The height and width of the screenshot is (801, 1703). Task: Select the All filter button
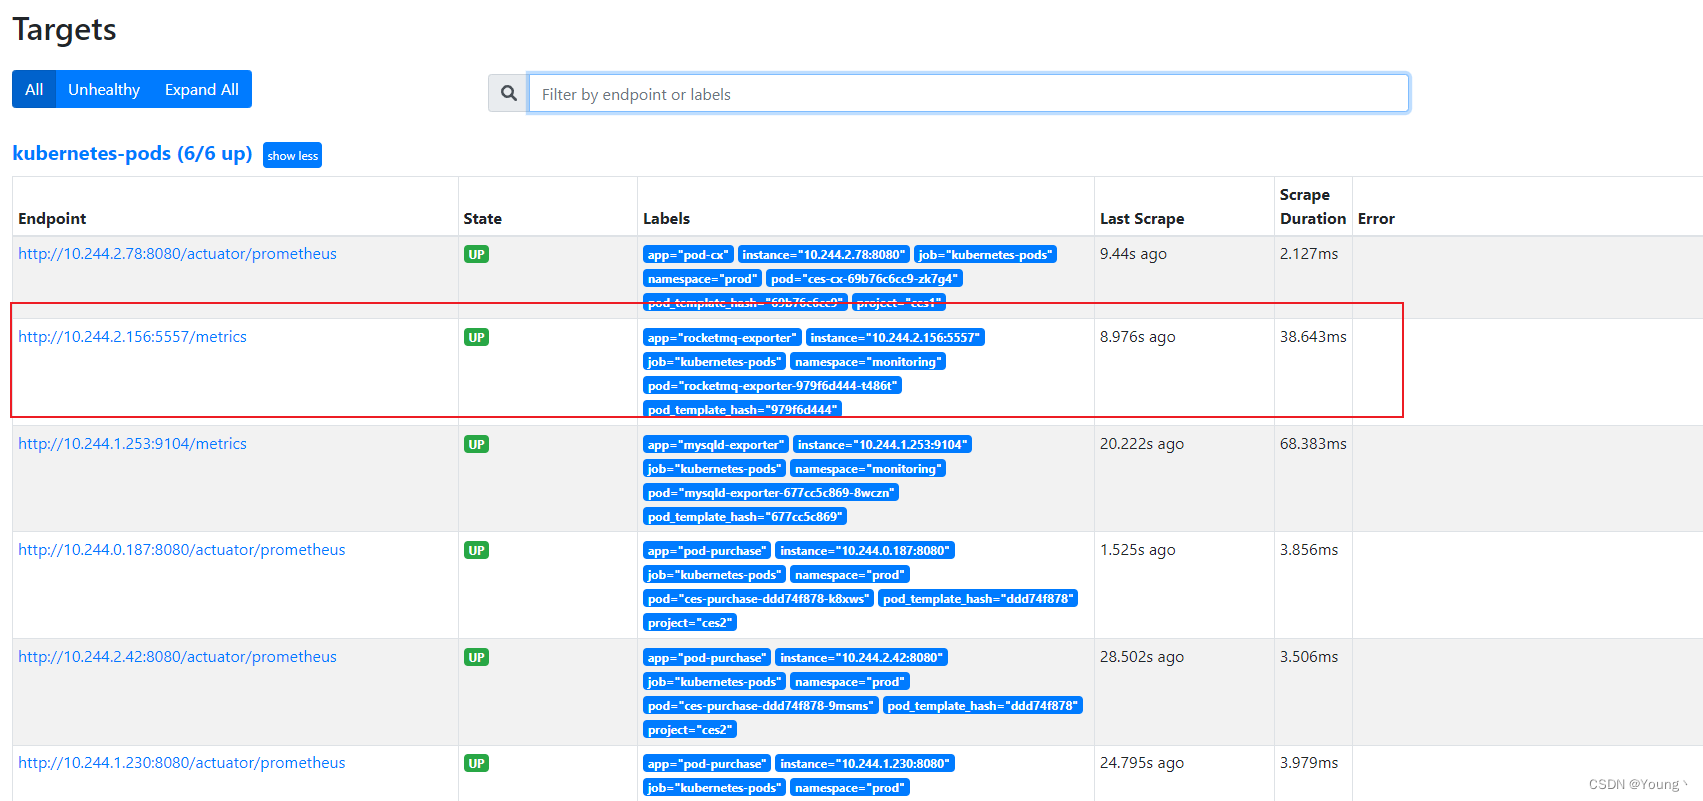click(x=34, y=89)
